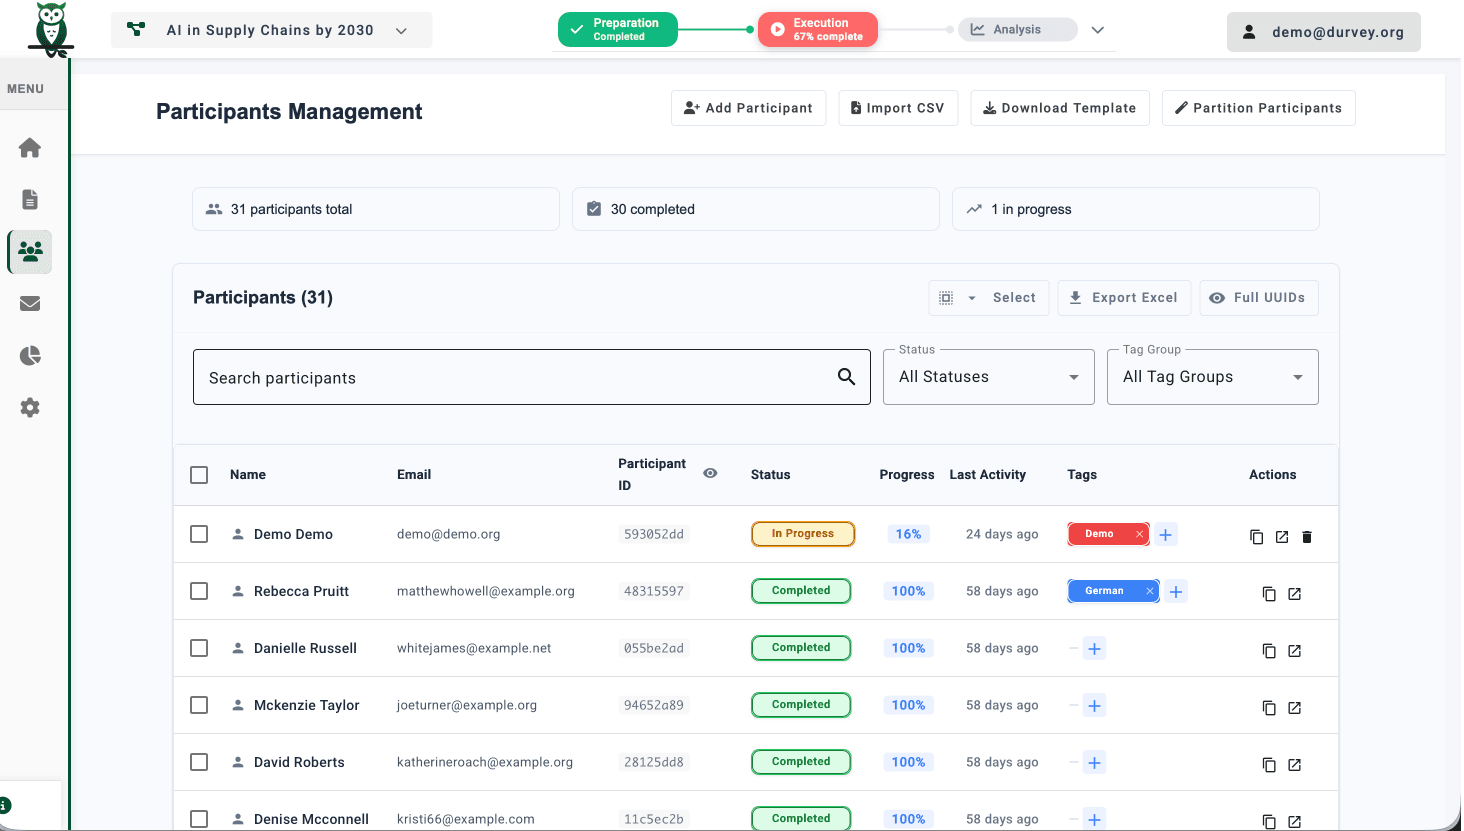1464x831 pixels.
Task: Check the checkbox next to David Roberts
Action: coord(198,761)
